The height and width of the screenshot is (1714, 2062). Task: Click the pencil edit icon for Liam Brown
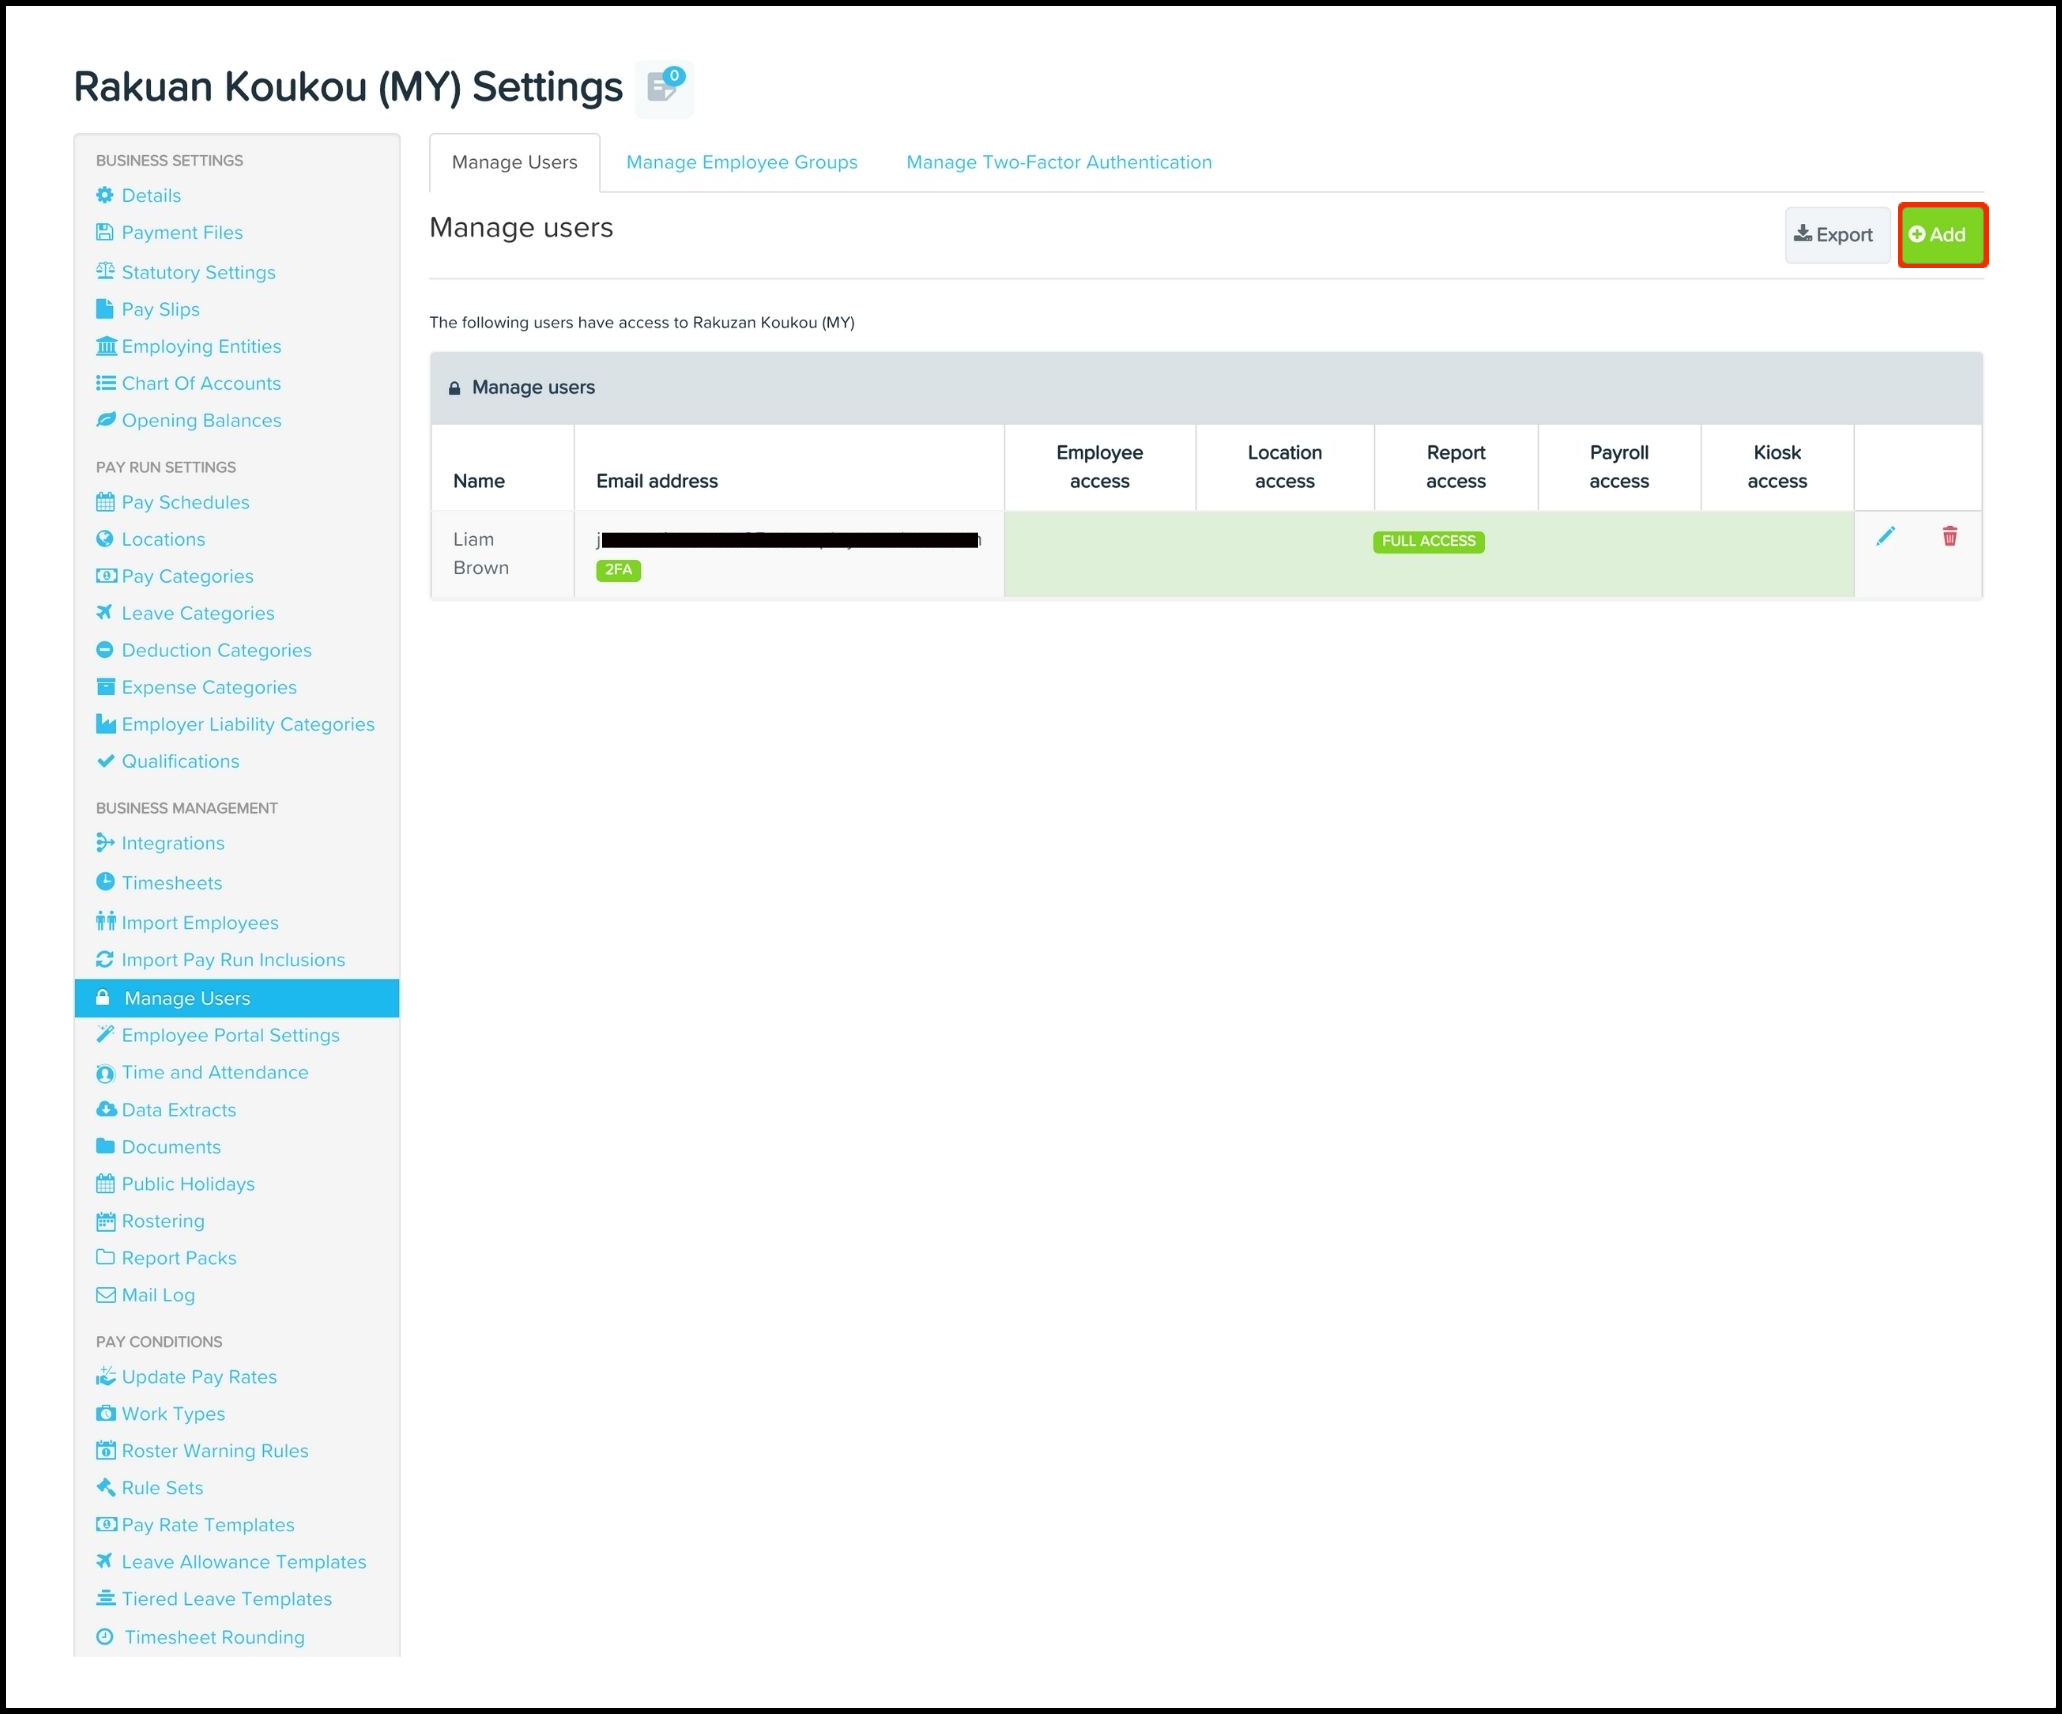point(1885,537)
